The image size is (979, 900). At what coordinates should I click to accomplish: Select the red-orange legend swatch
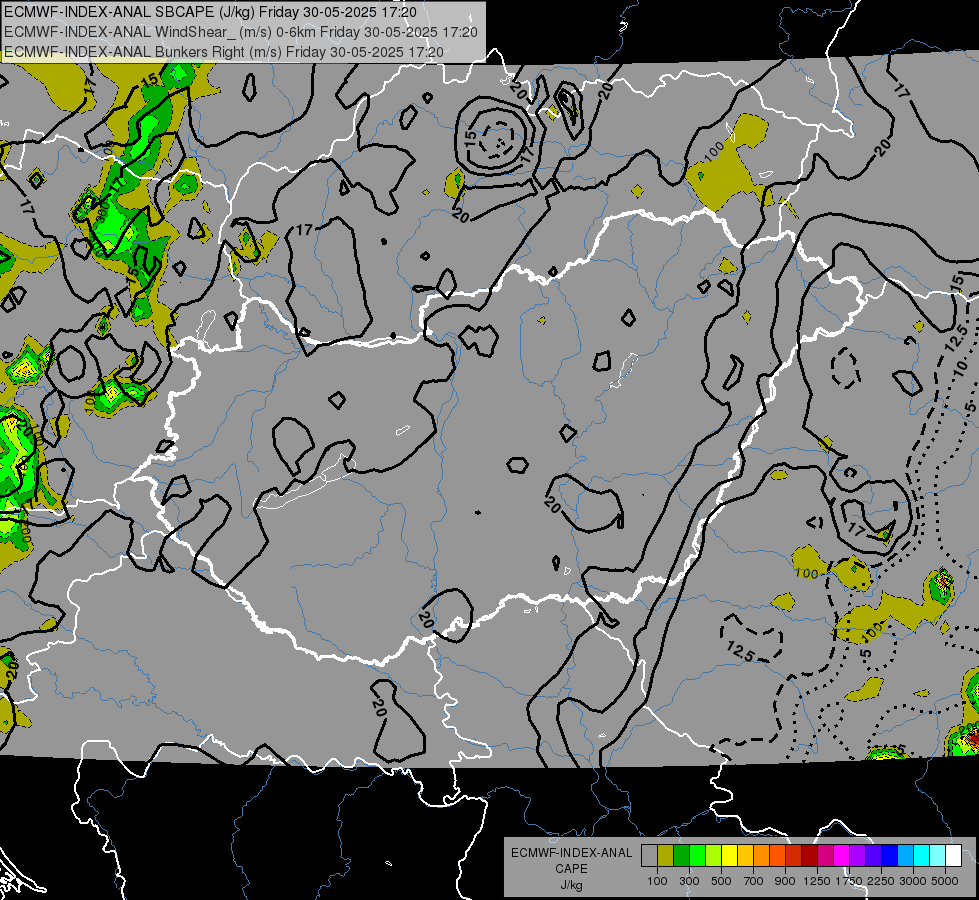pos(777,856)
